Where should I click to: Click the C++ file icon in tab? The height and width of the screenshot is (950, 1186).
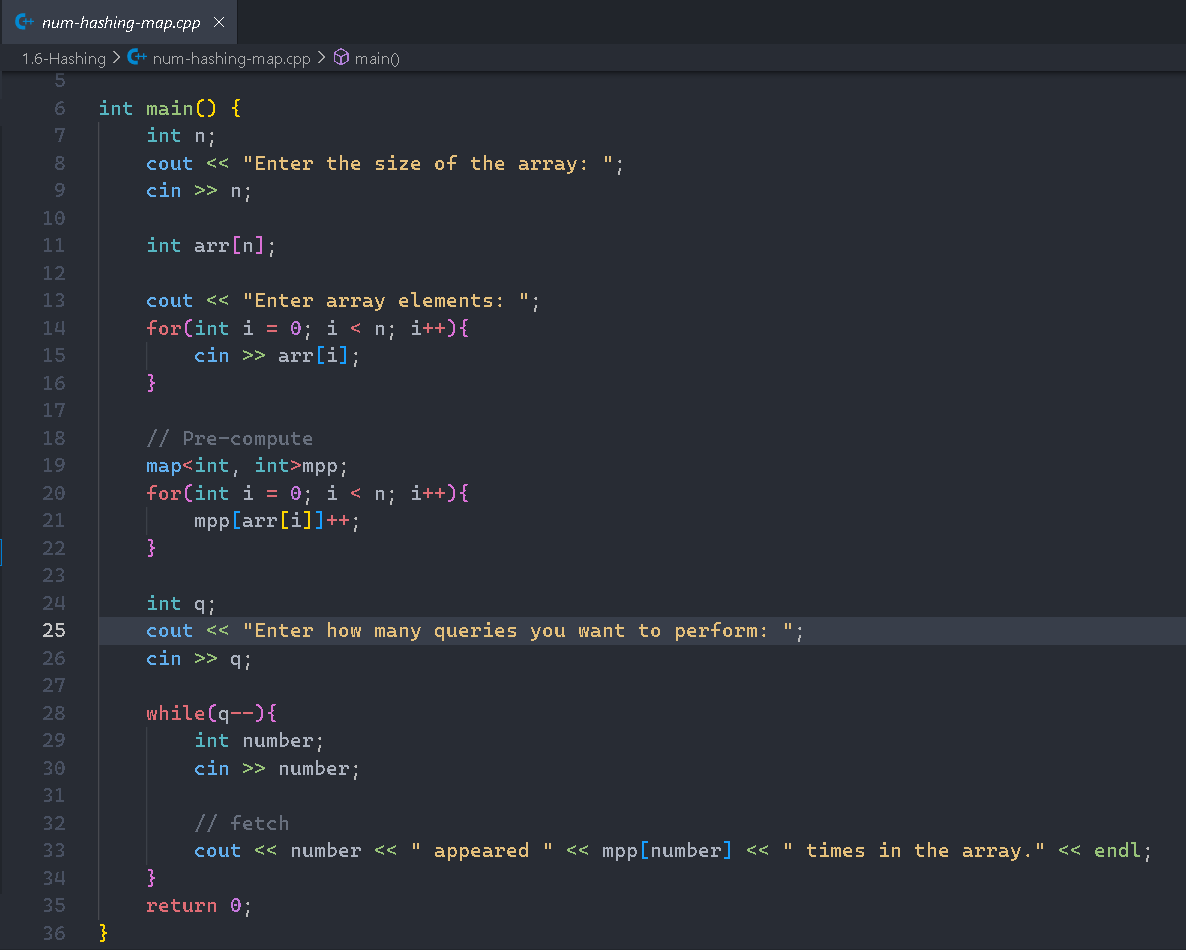pyautogui.click(x=24, y=22)
